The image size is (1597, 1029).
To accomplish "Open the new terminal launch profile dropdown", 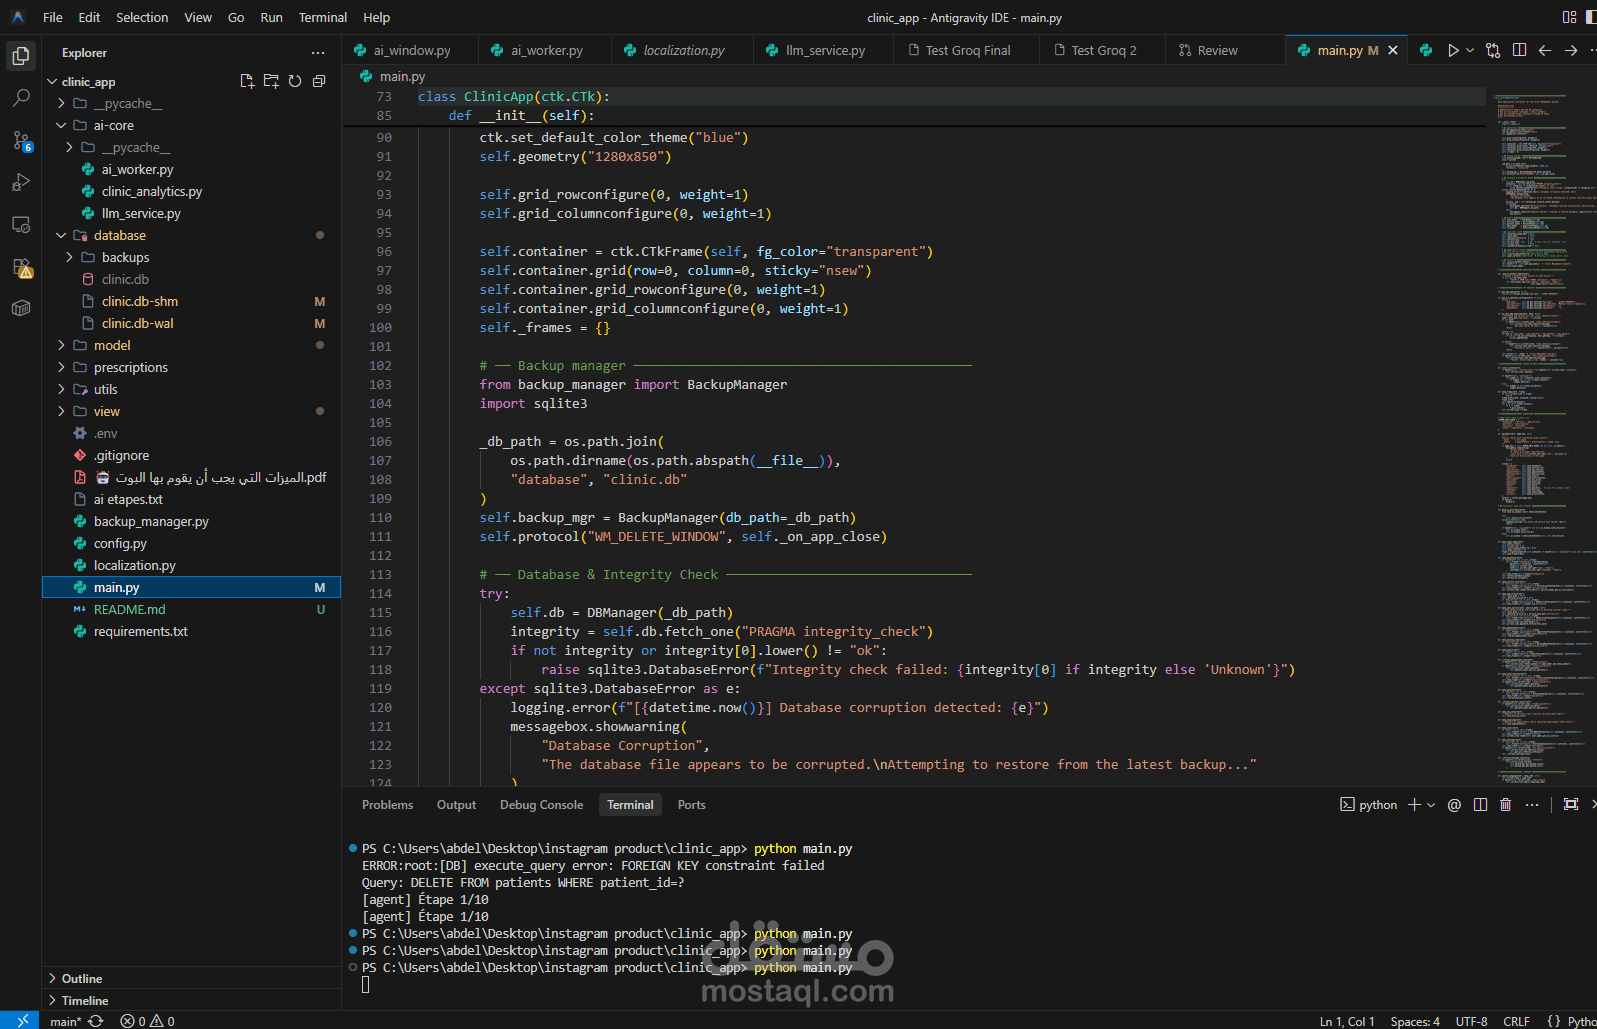I will pos(1431,805).
